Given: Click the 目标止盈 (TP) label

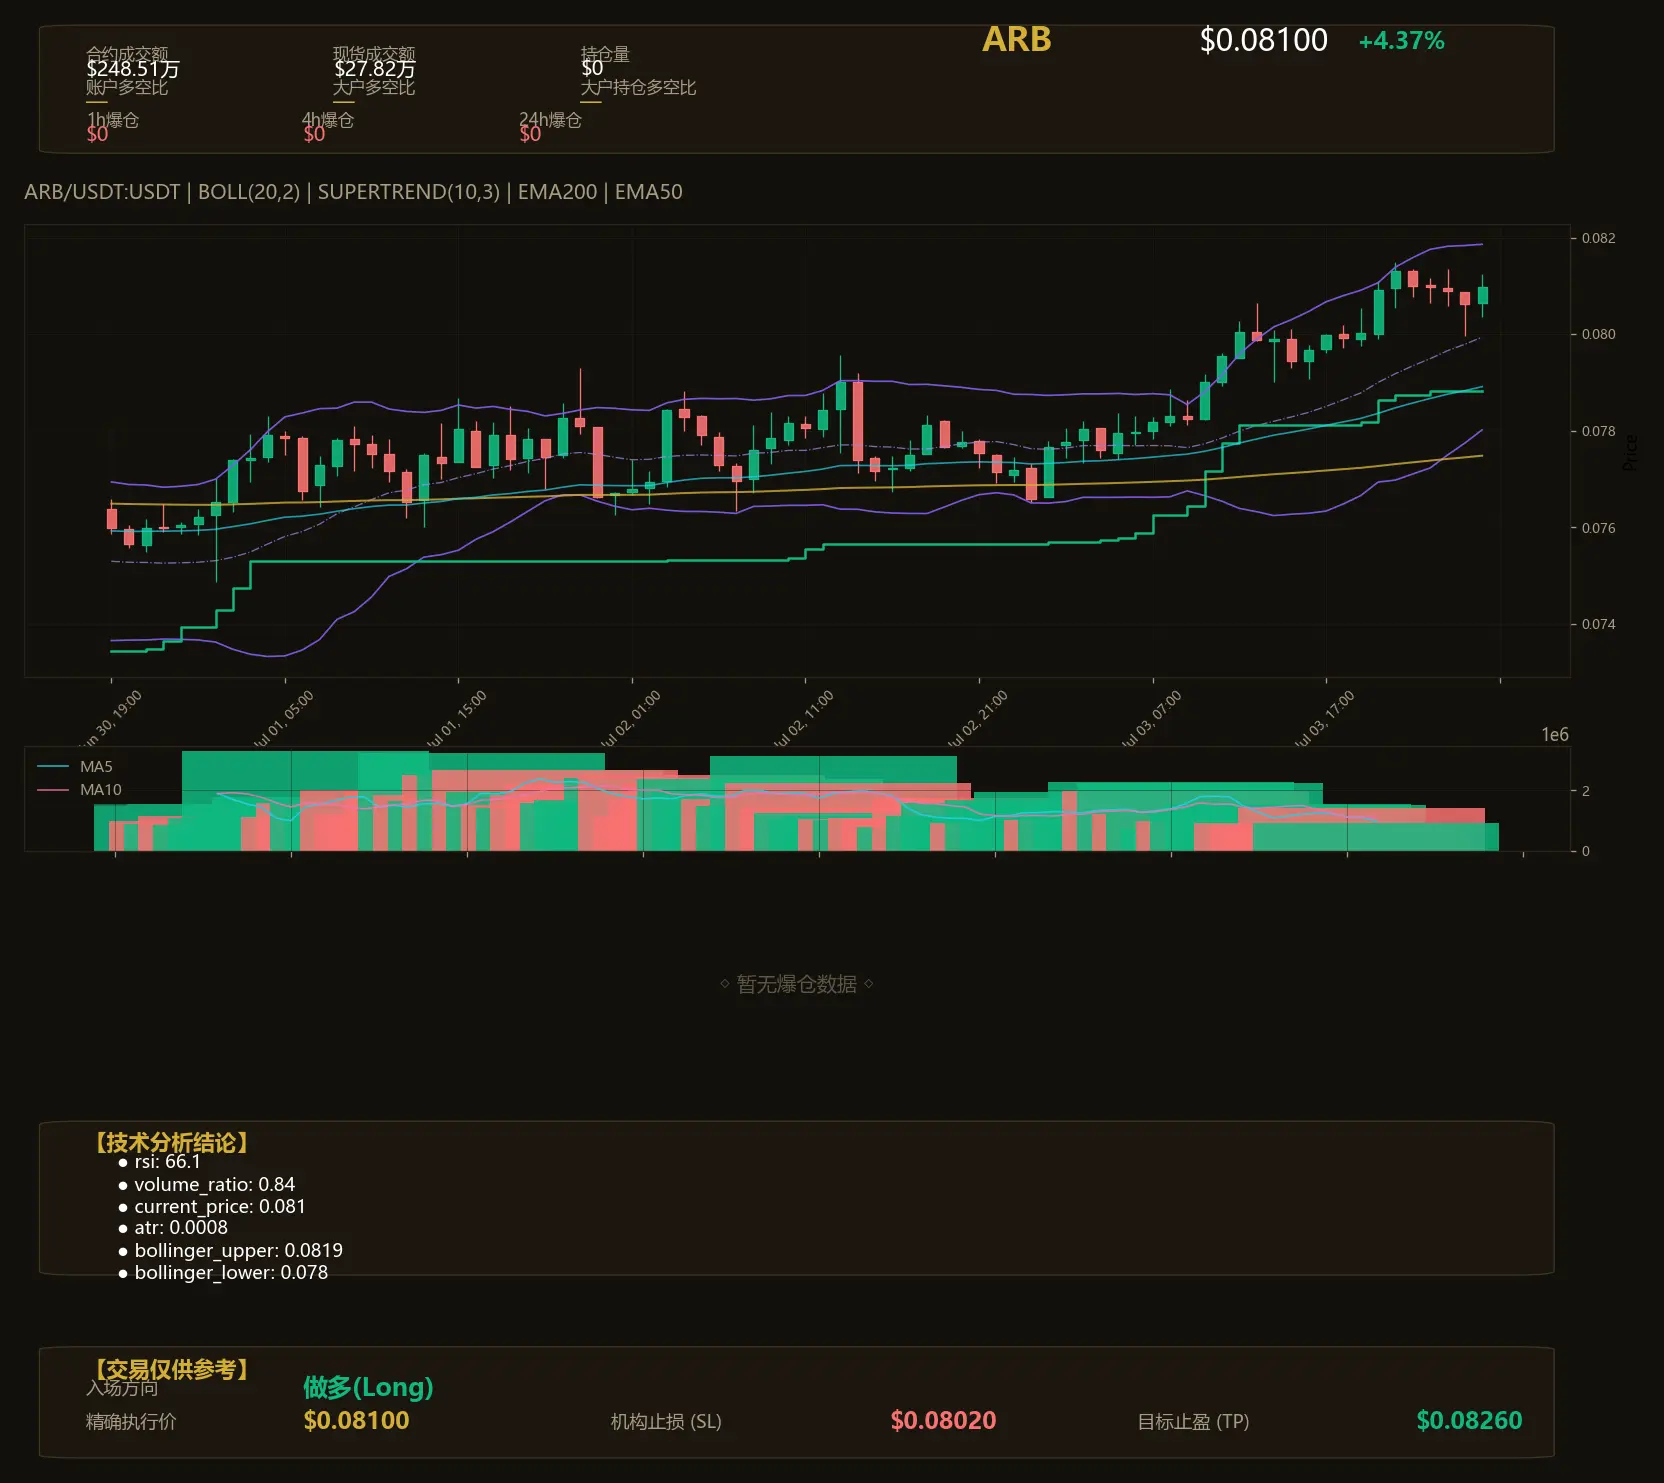Looking at the screenshot, I should 1193,1421.
